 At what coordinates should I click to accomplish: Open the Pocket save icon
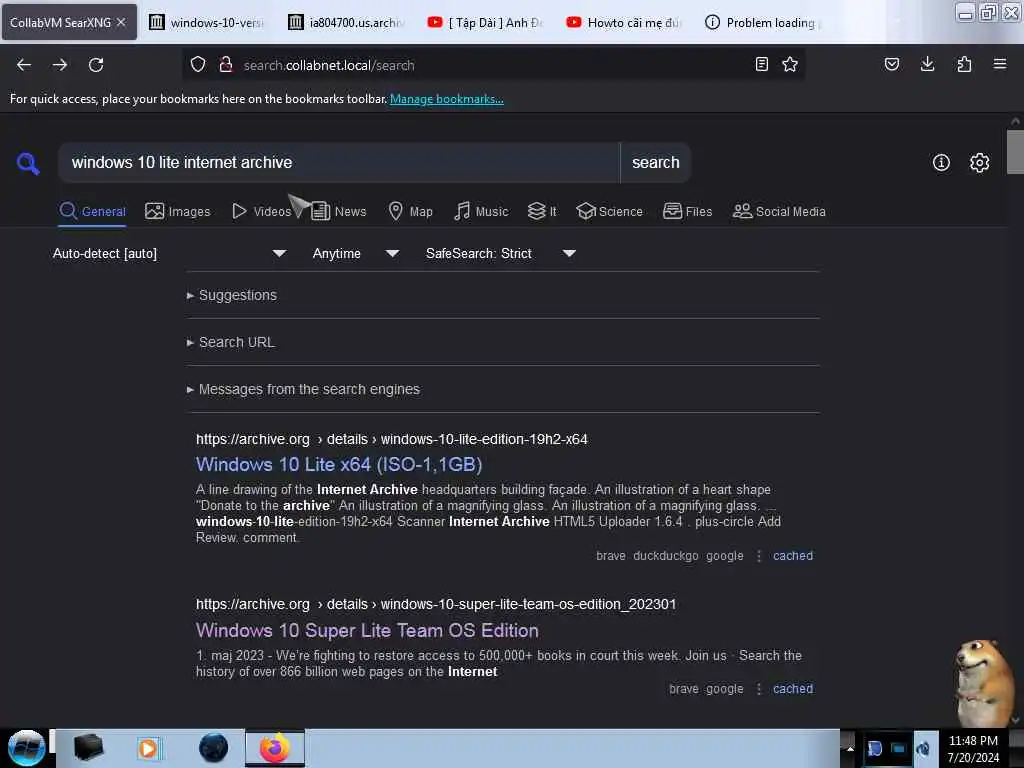(892, 64)
